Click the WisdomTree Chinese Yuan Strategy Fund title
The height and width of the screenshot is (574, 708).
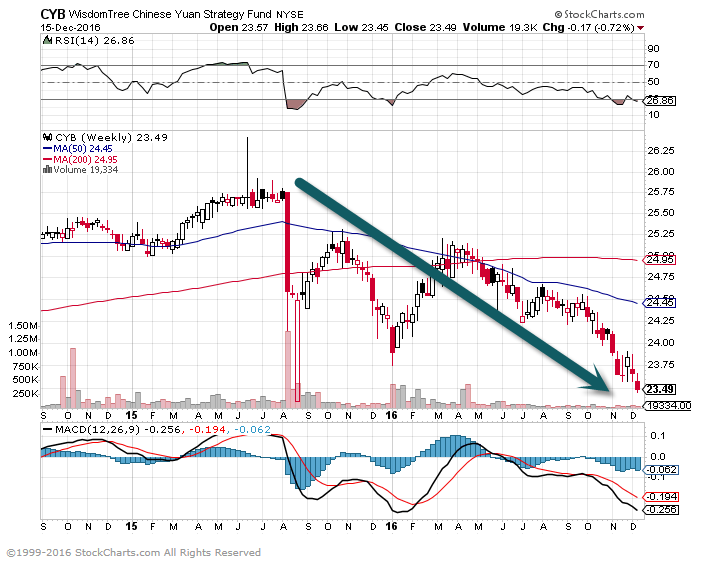pos(170,14)
